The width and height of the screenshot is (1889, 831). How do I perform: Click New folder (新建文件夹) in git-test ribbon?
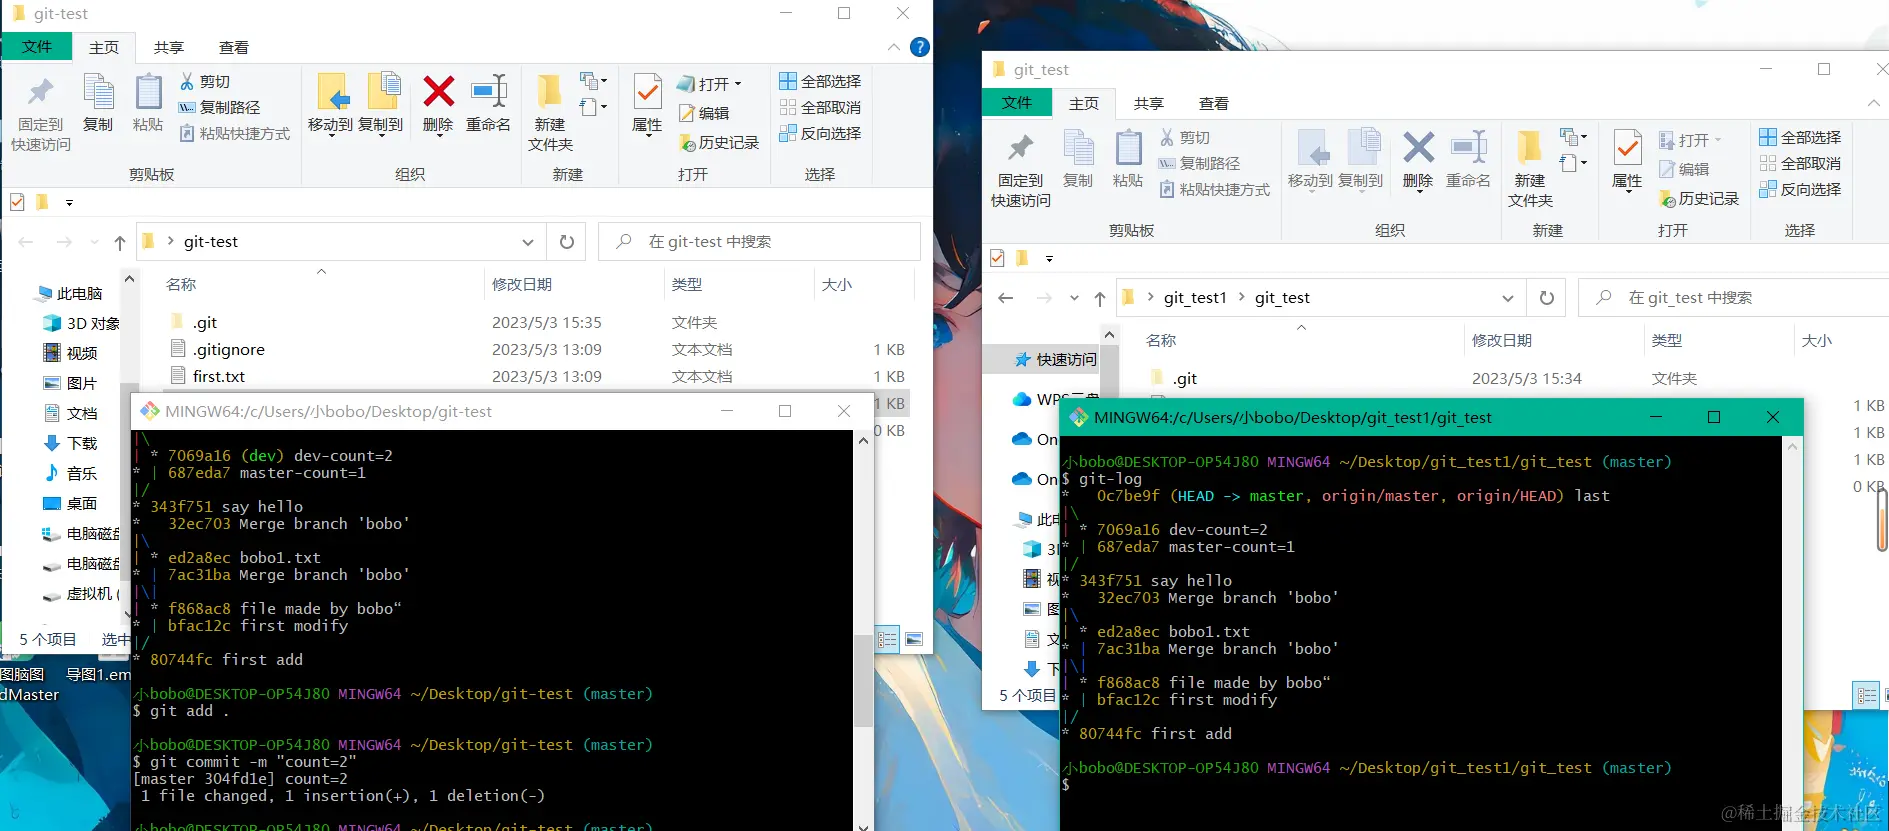(x=550, y=113)
